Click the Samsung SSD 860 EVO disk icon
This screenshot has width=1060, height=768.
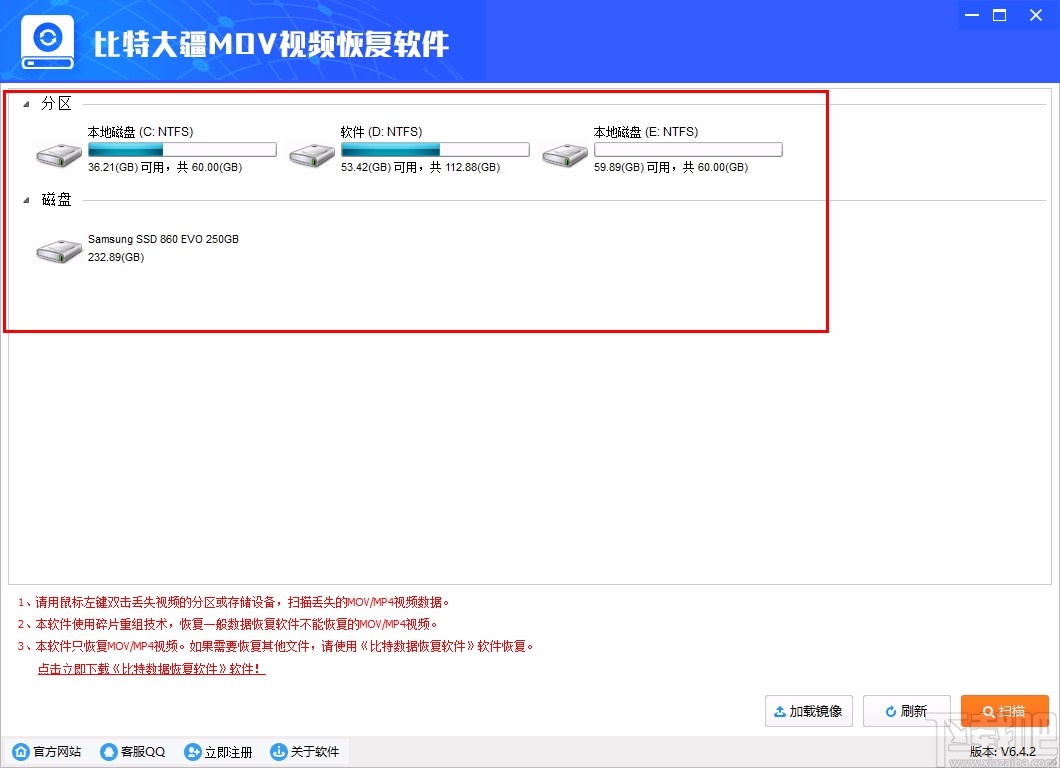coord(57,249)
